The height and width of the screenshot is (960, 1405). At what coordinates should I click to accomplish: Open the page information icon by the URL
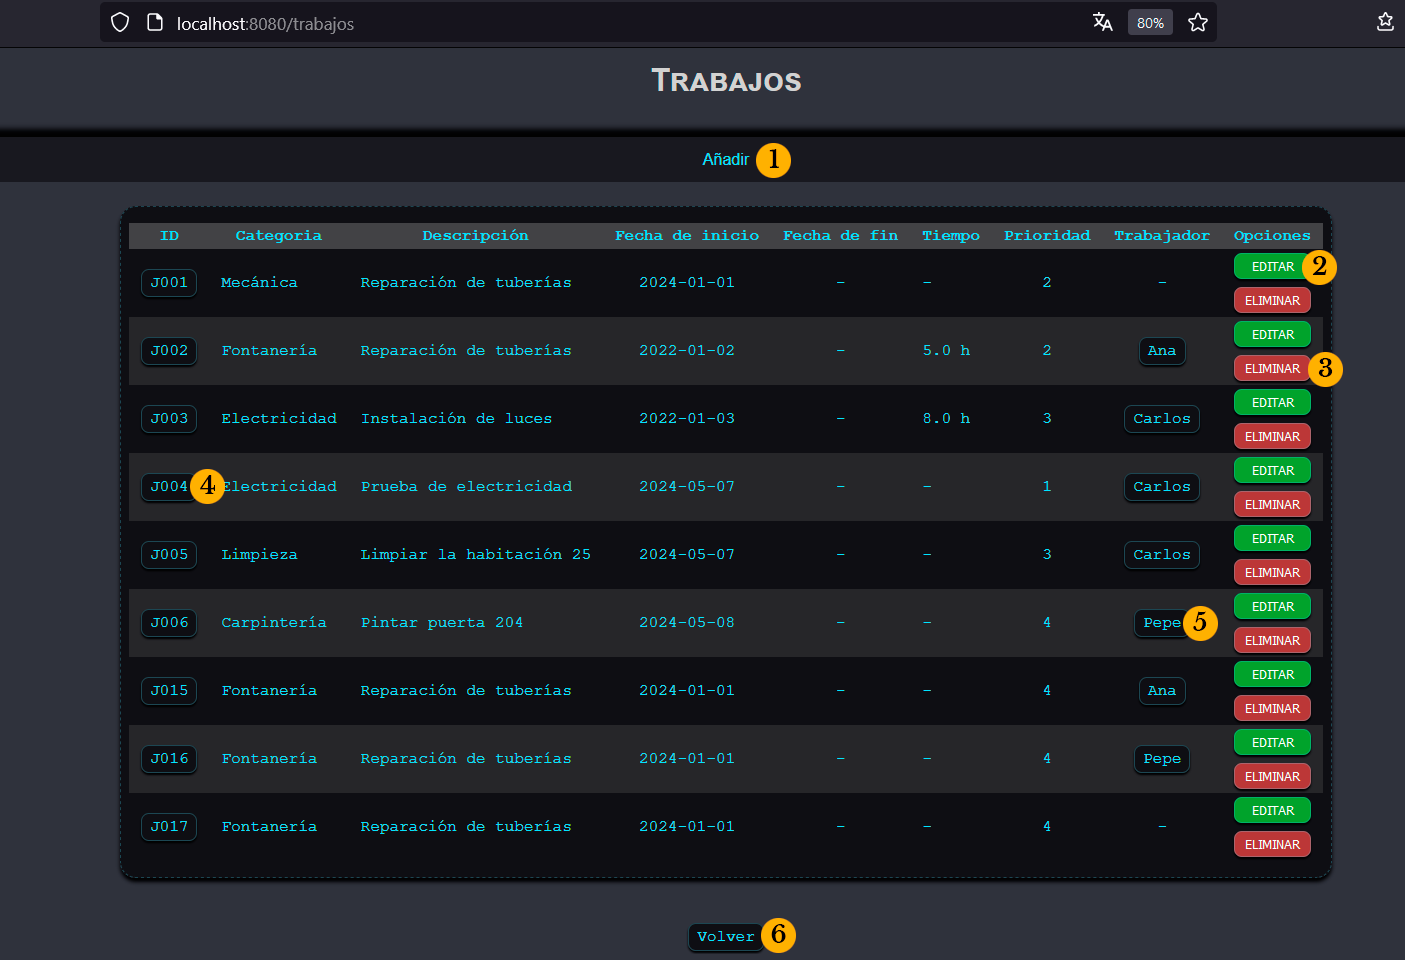(x=155, y=22)
